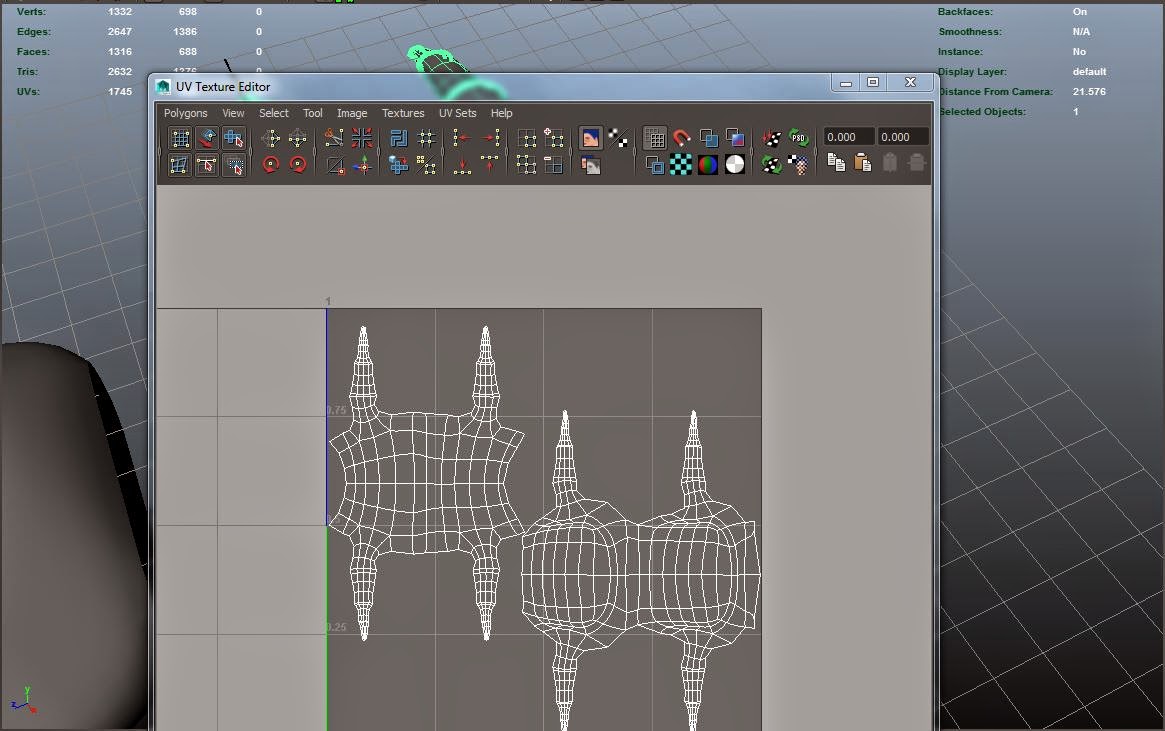
Task: Rotate UVs clockwise
Action: (297, 165)
